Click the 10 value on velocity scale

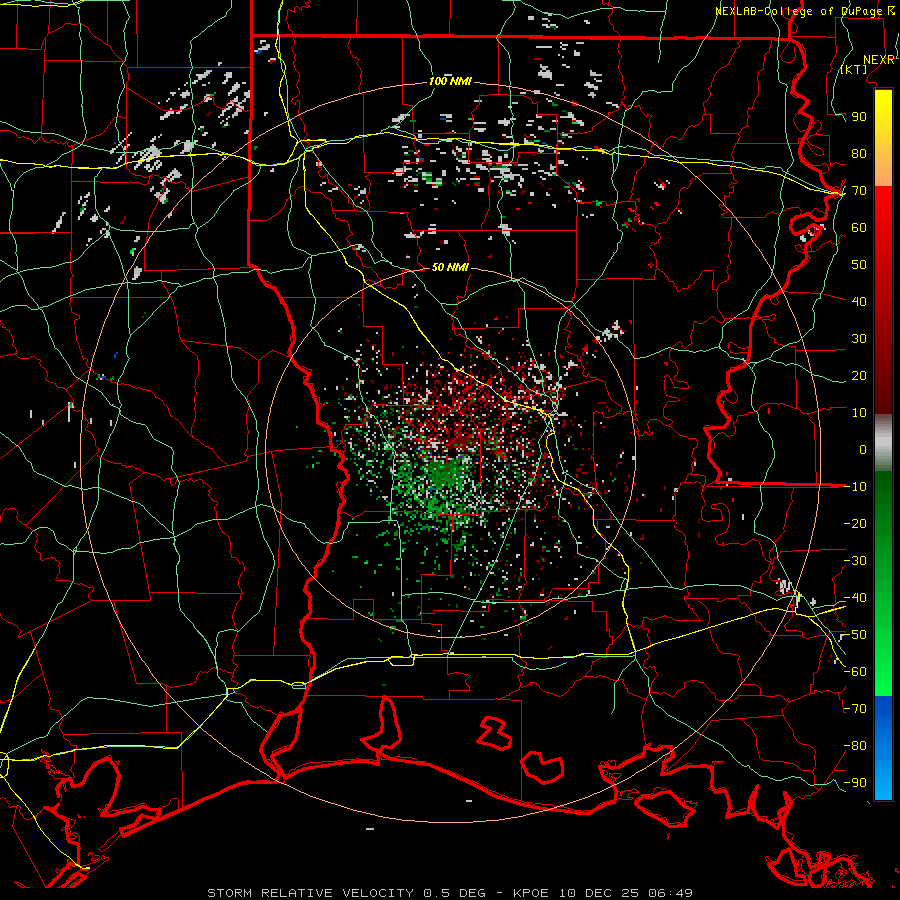[859, 413]
